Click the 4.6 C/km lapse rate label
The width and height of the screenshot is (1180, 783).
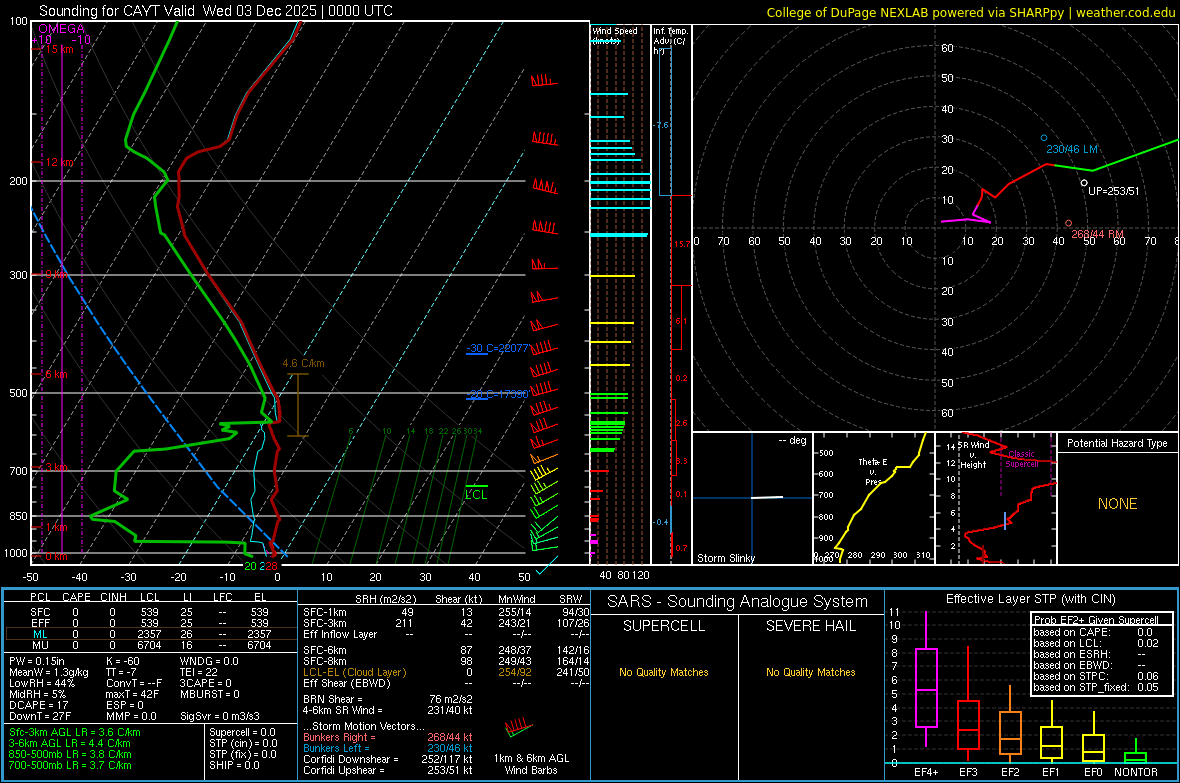303,363
